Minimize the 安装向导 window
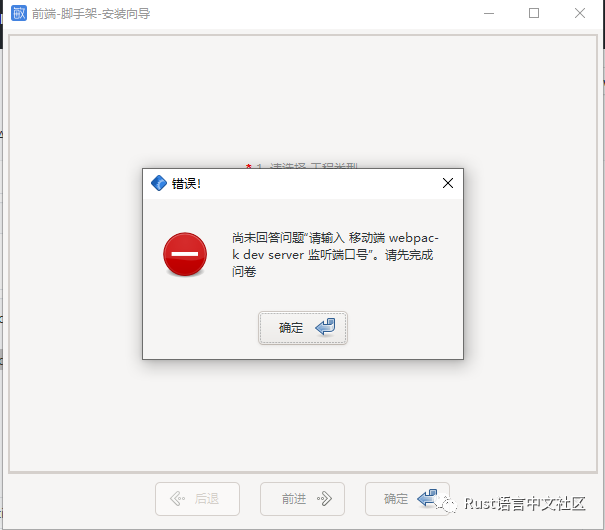The width and height of the screenshot is (605, 530). tap(489, 14)
